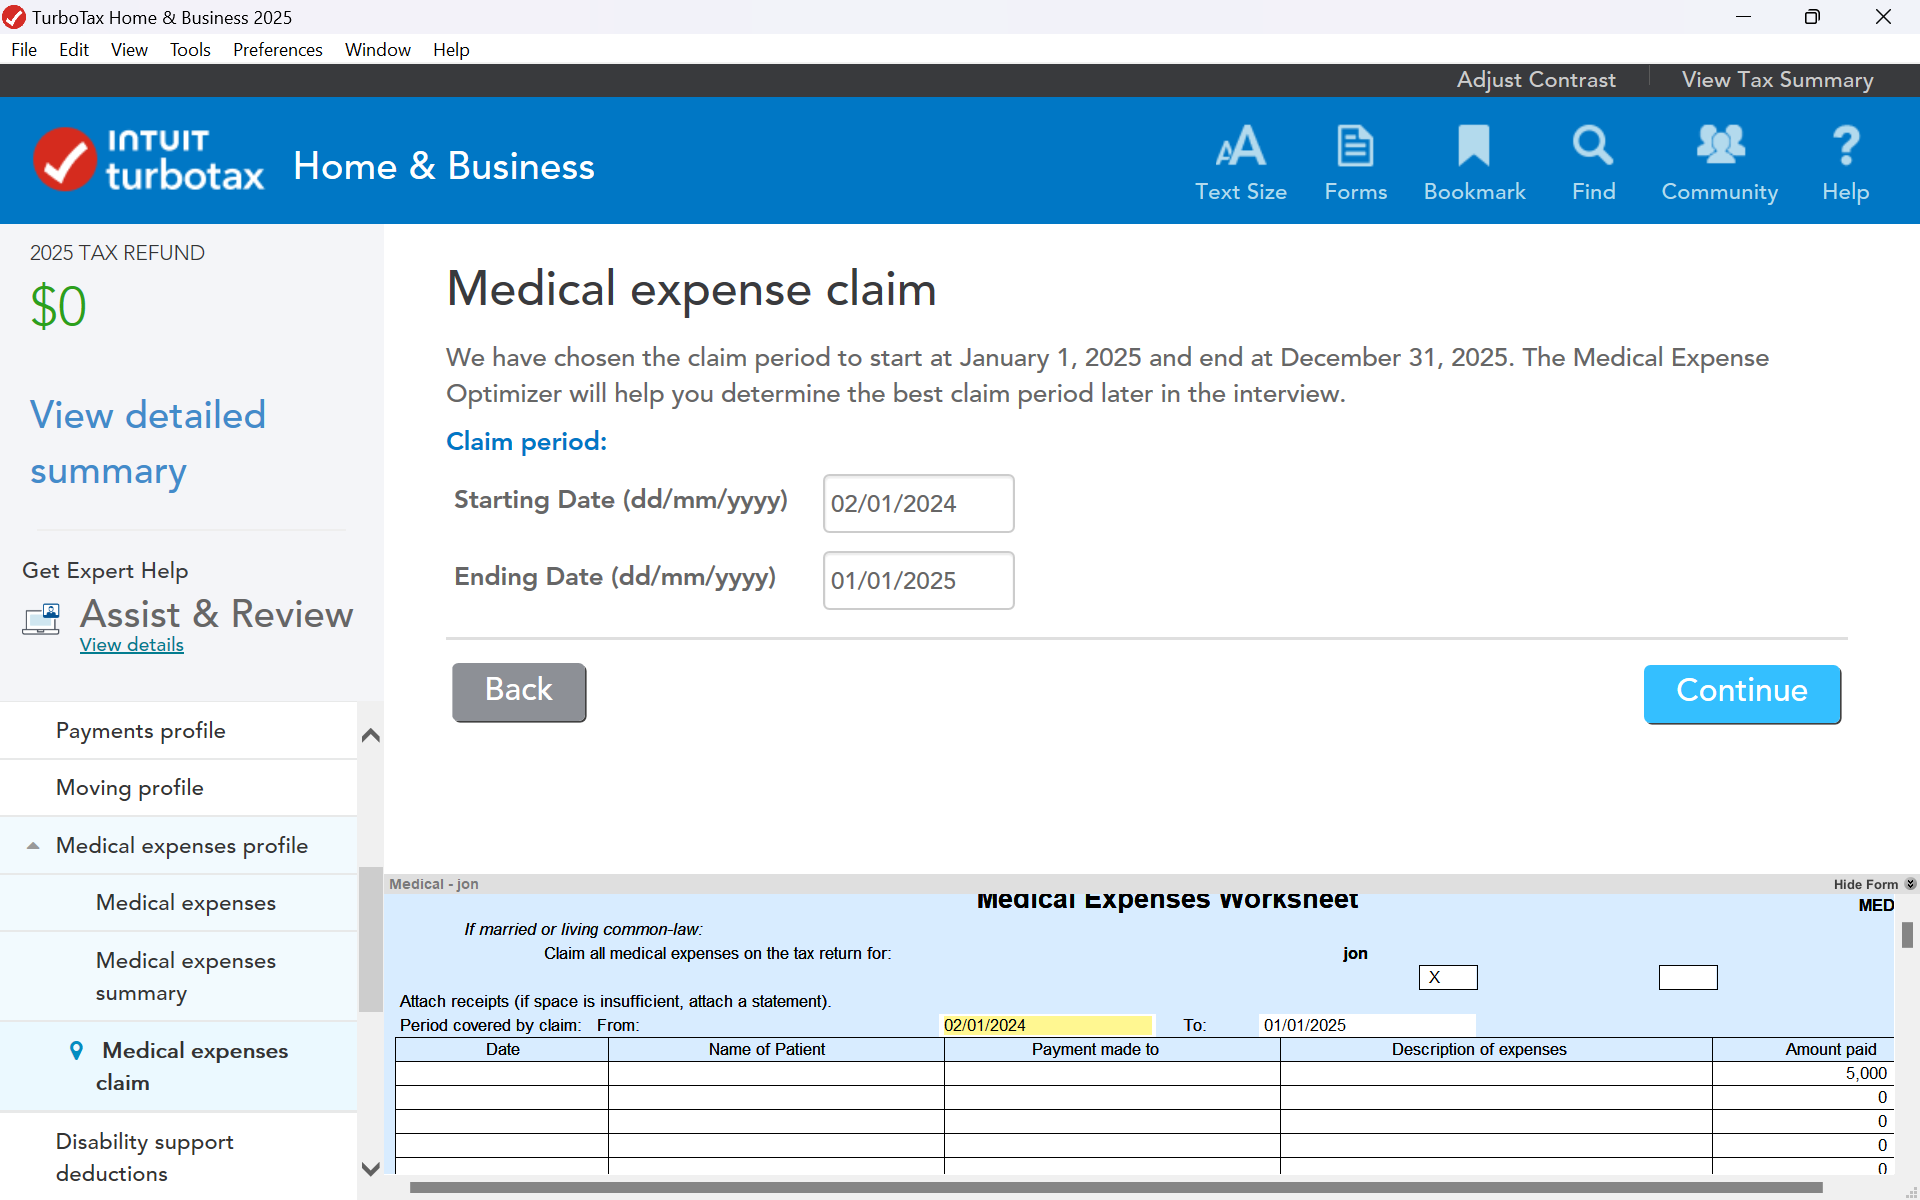Open the Forms icon

1355,148
